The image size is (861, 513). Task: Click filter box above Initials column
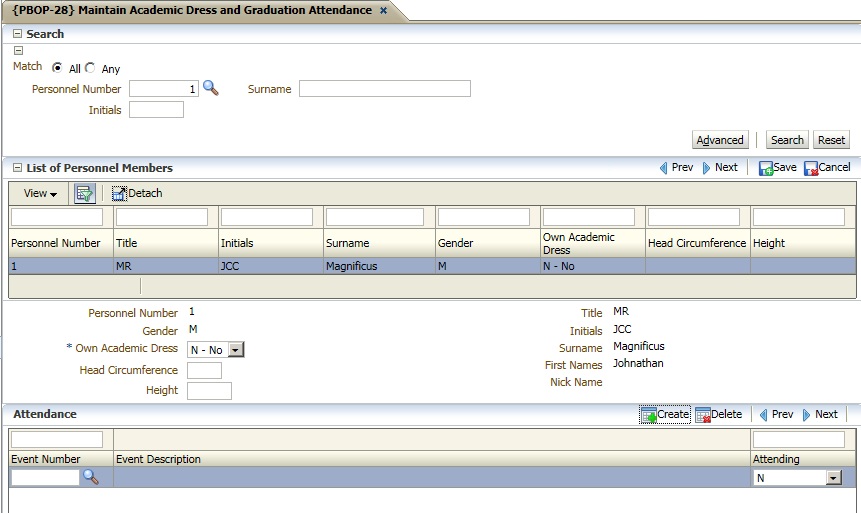[266, 217]
